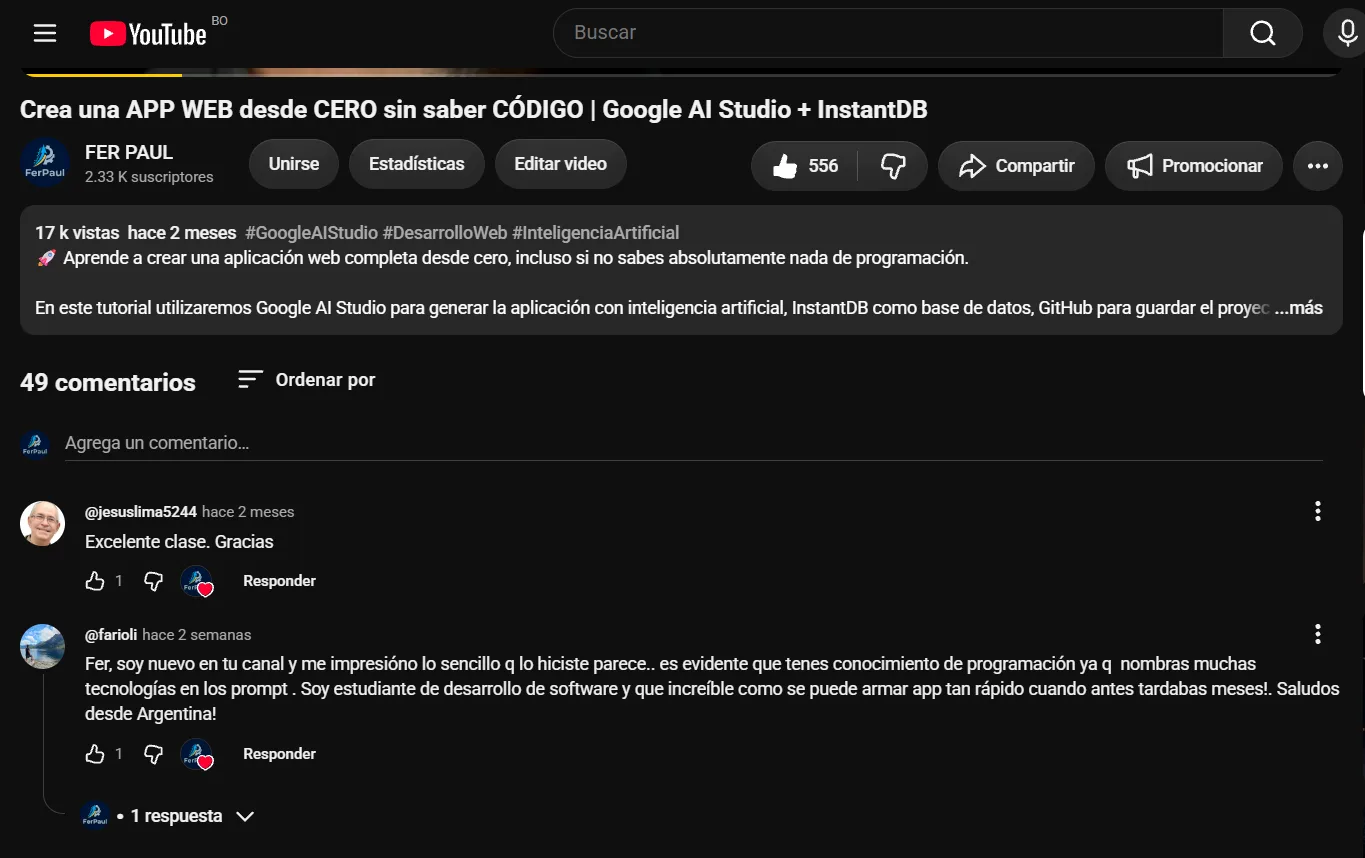Dislike the video with thumbs-down icon
The height and width of the screenshot is (858, 1365).
(893, 166)
